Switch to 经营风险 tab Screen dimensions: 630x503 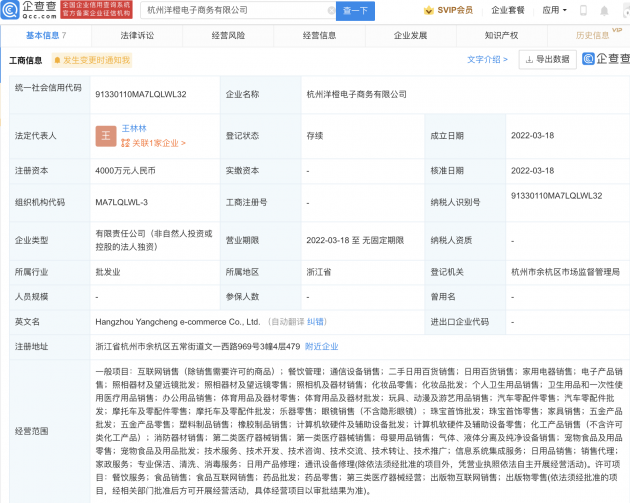pyautogui.click(x=228, y=36)
